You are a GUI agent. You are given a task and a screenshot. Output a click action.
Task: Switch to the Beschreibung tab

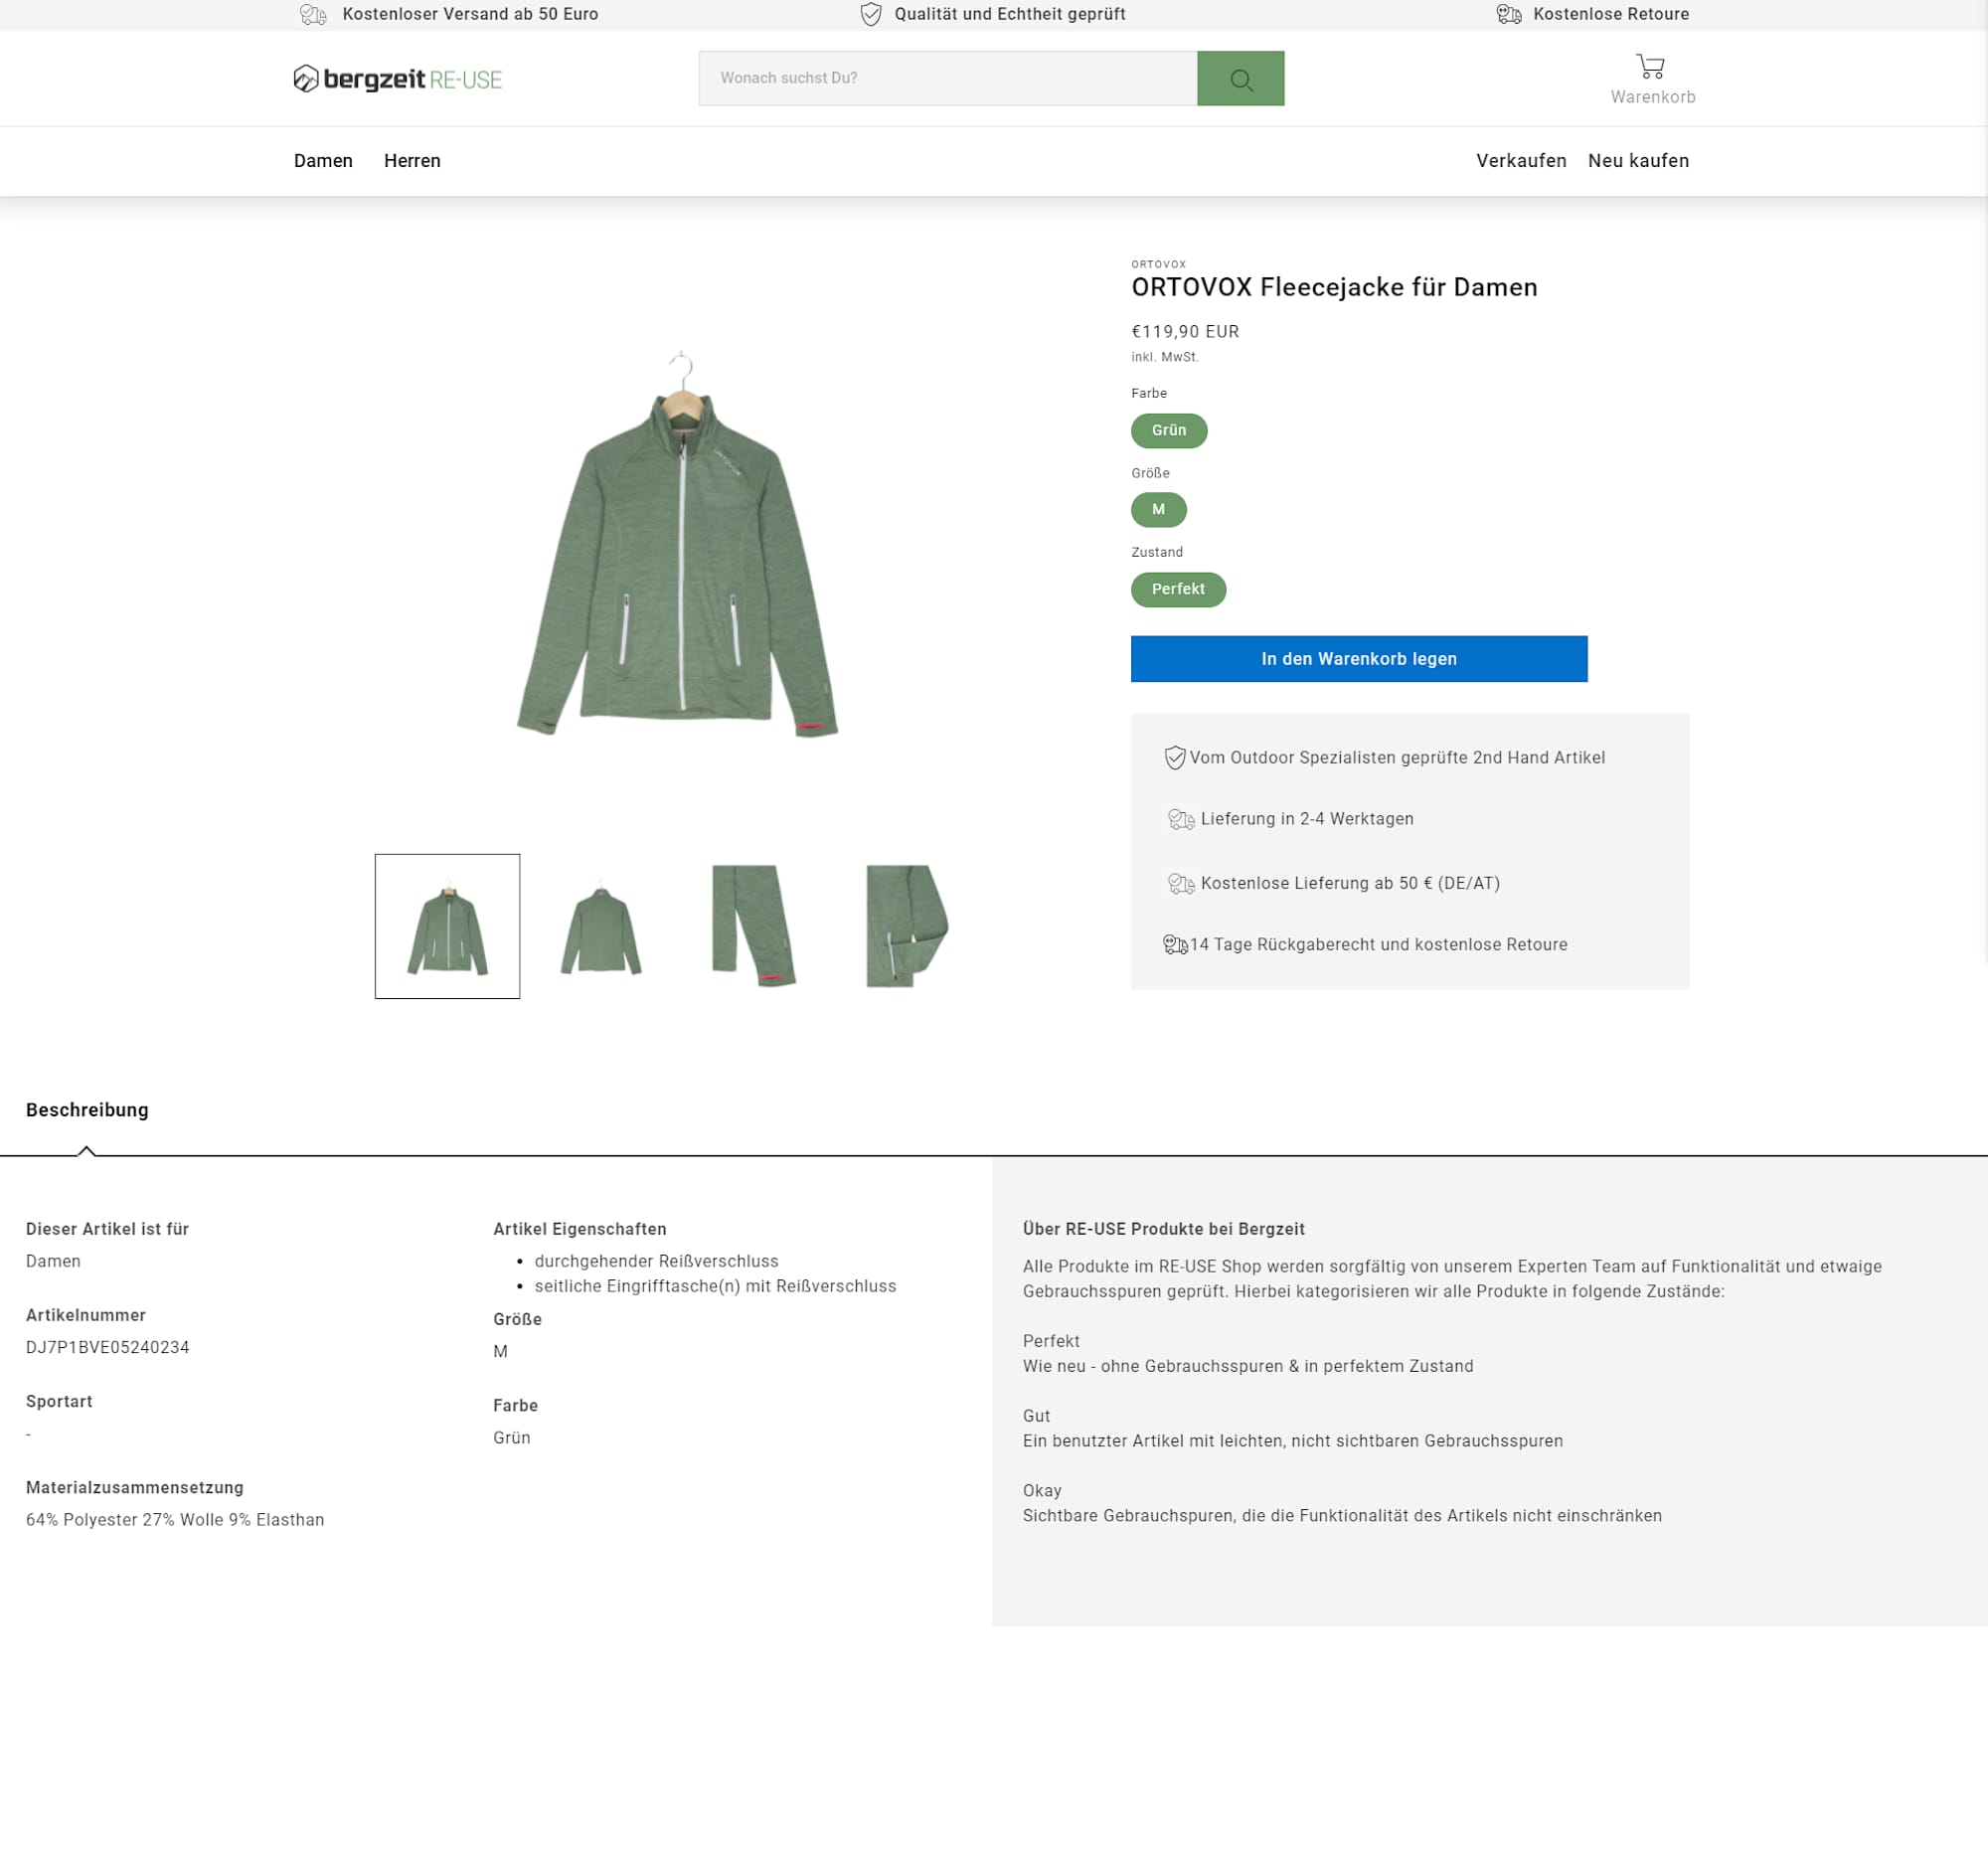pyautogui.click(x=87, y=1110)
